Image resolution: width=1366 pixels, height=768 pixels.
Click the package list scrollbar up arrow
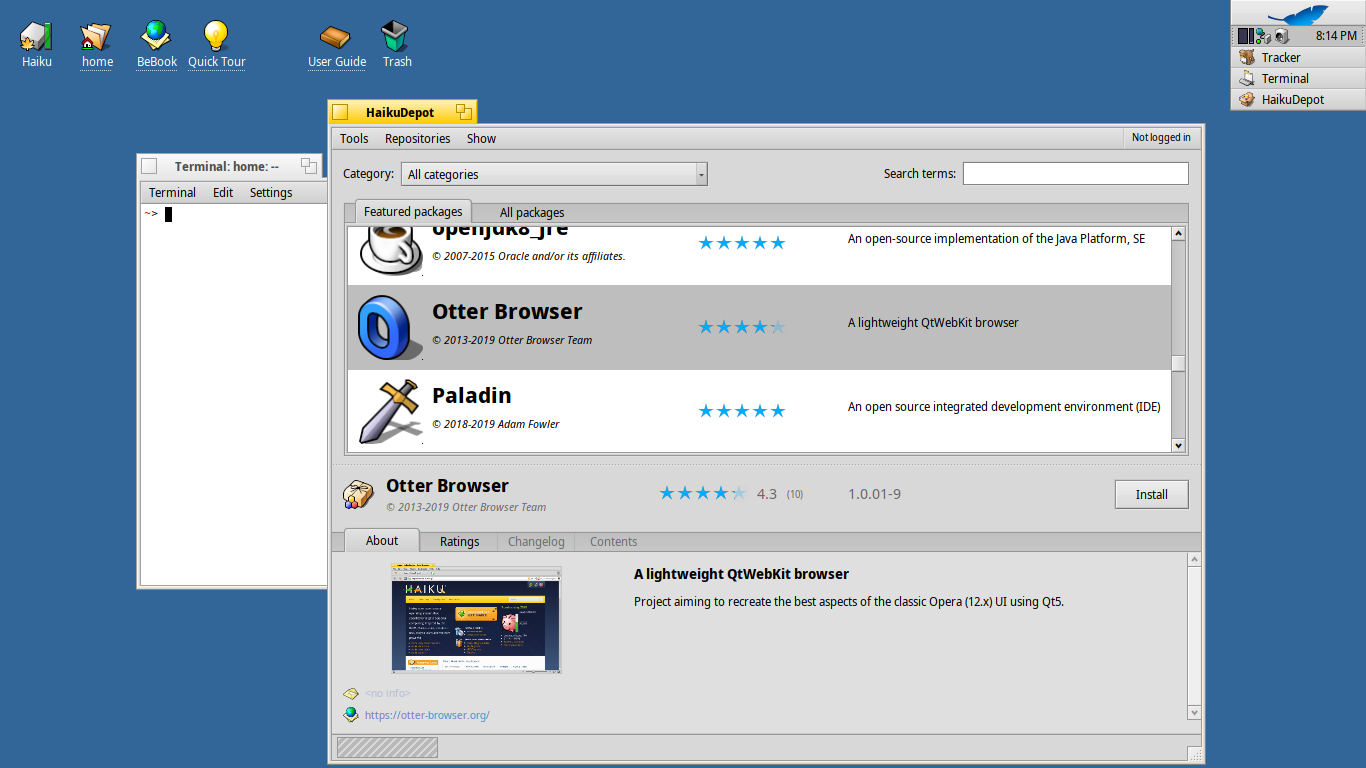(x=1178, y=234)
